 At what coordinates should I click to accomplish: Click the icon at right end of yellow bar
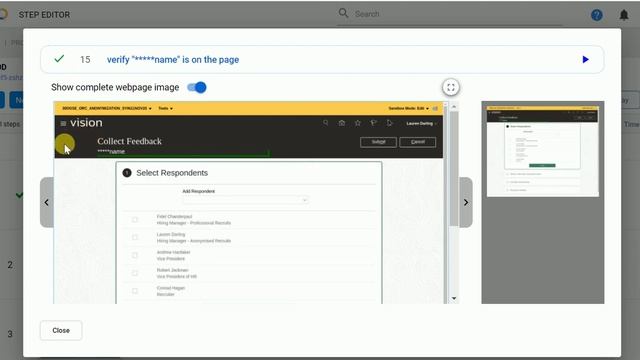[435, 109]
